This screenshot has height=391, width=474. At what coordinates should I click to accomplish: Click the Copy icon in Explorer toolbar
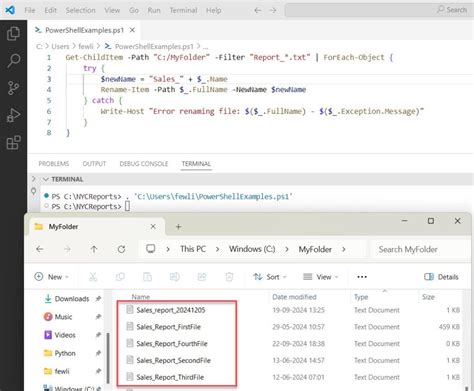pyautogui.click(x=120, y=277)
